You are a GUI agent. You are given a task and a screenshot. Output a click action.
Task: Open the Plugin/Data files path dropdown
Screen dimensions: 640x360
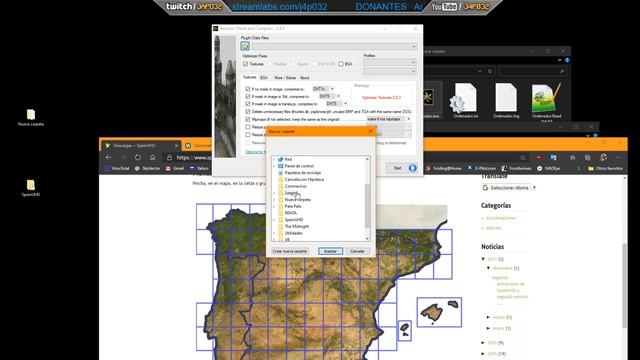(413, 47)
